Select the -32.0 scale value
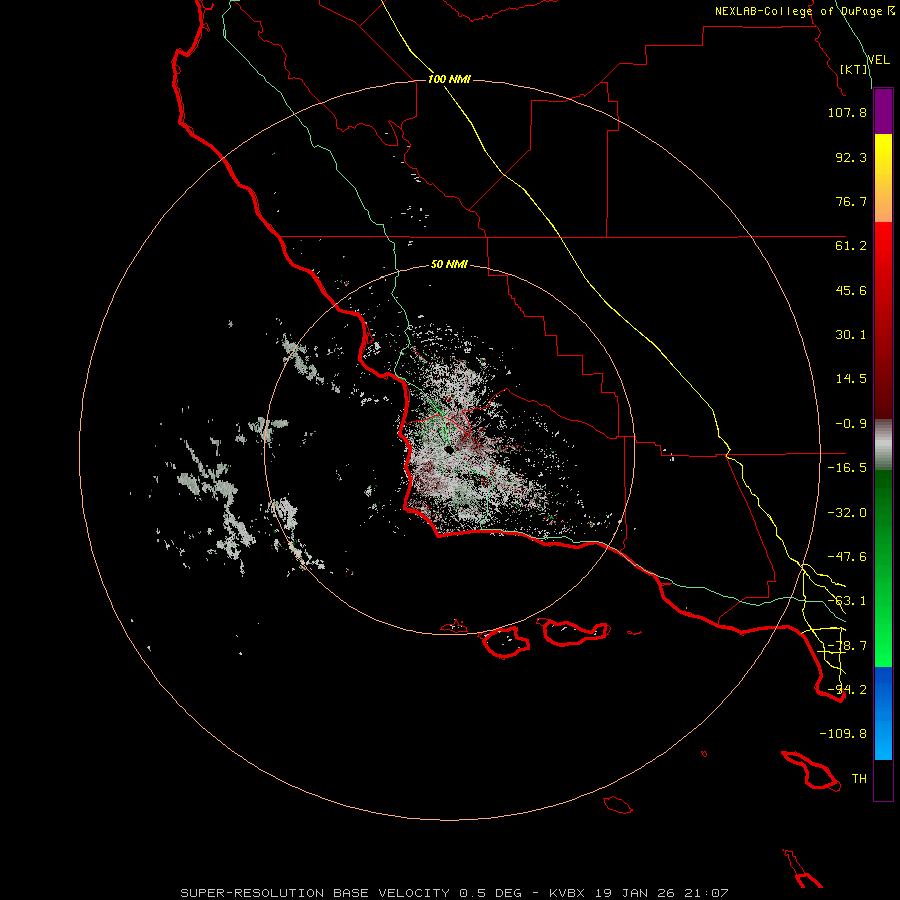 [847, 513]
